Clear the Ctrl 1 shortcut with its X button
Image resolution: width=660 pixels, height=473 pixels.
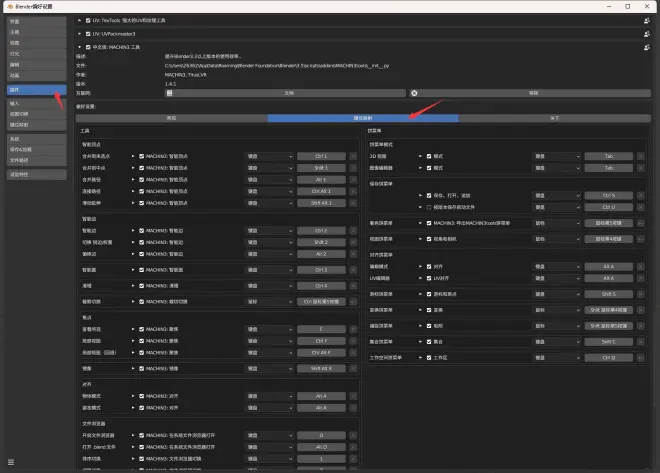point(353,156)
